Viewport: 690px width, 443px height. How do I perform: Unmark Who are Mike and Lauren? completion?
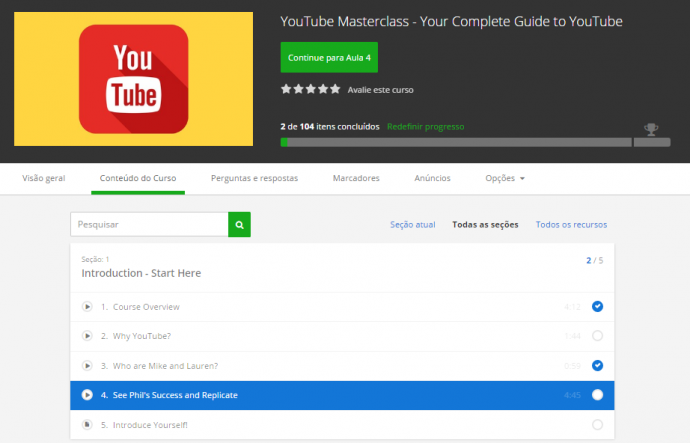[597, 366]
